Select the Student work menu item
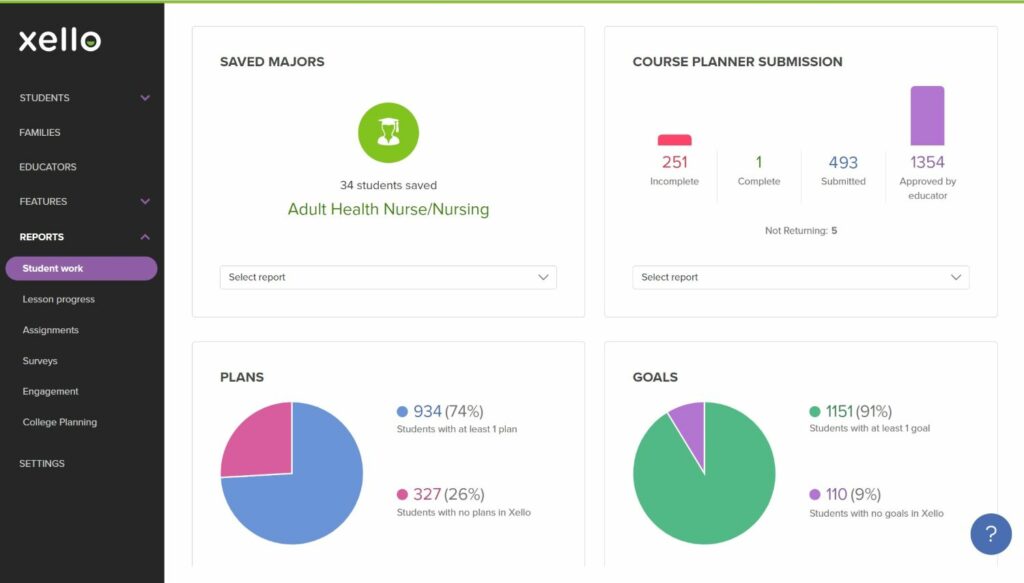The width and height of the screenshot is (1024, 583). 82,268
